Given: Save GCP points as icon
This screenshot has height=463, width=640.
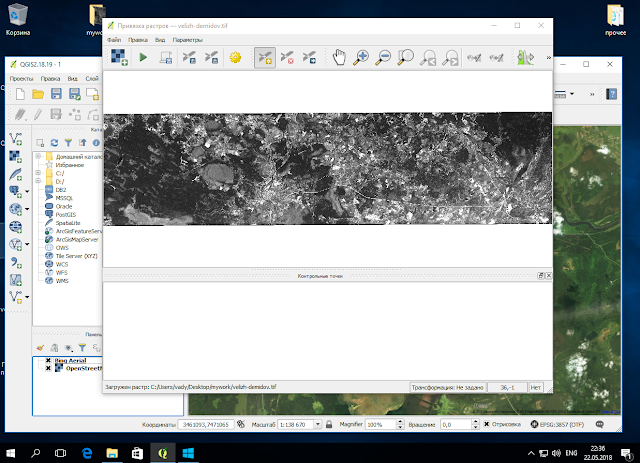Looking at the screenshot, I should 212,57.
